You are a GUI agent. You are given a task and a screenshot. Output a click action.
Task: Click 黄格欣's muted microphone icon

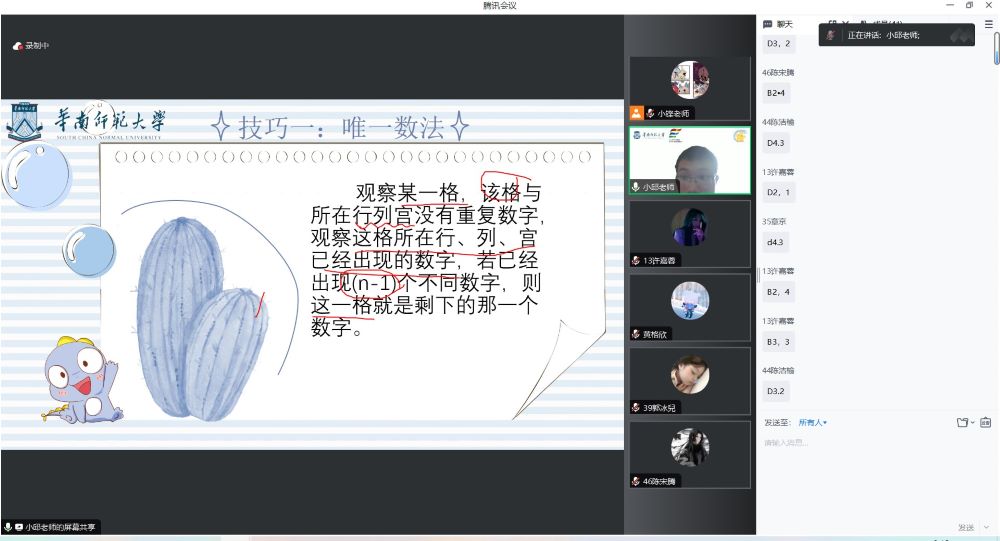(636, 334)
